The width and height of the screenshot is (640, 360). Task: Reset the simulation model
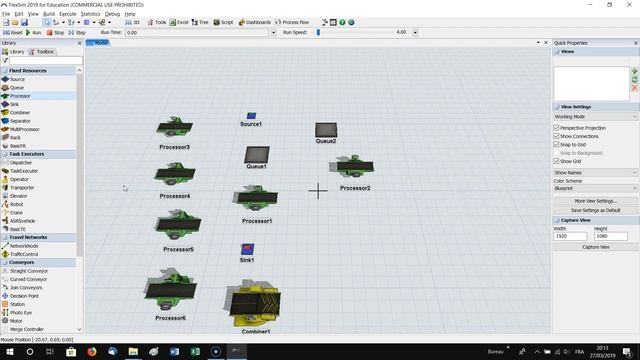coord(13,33)
